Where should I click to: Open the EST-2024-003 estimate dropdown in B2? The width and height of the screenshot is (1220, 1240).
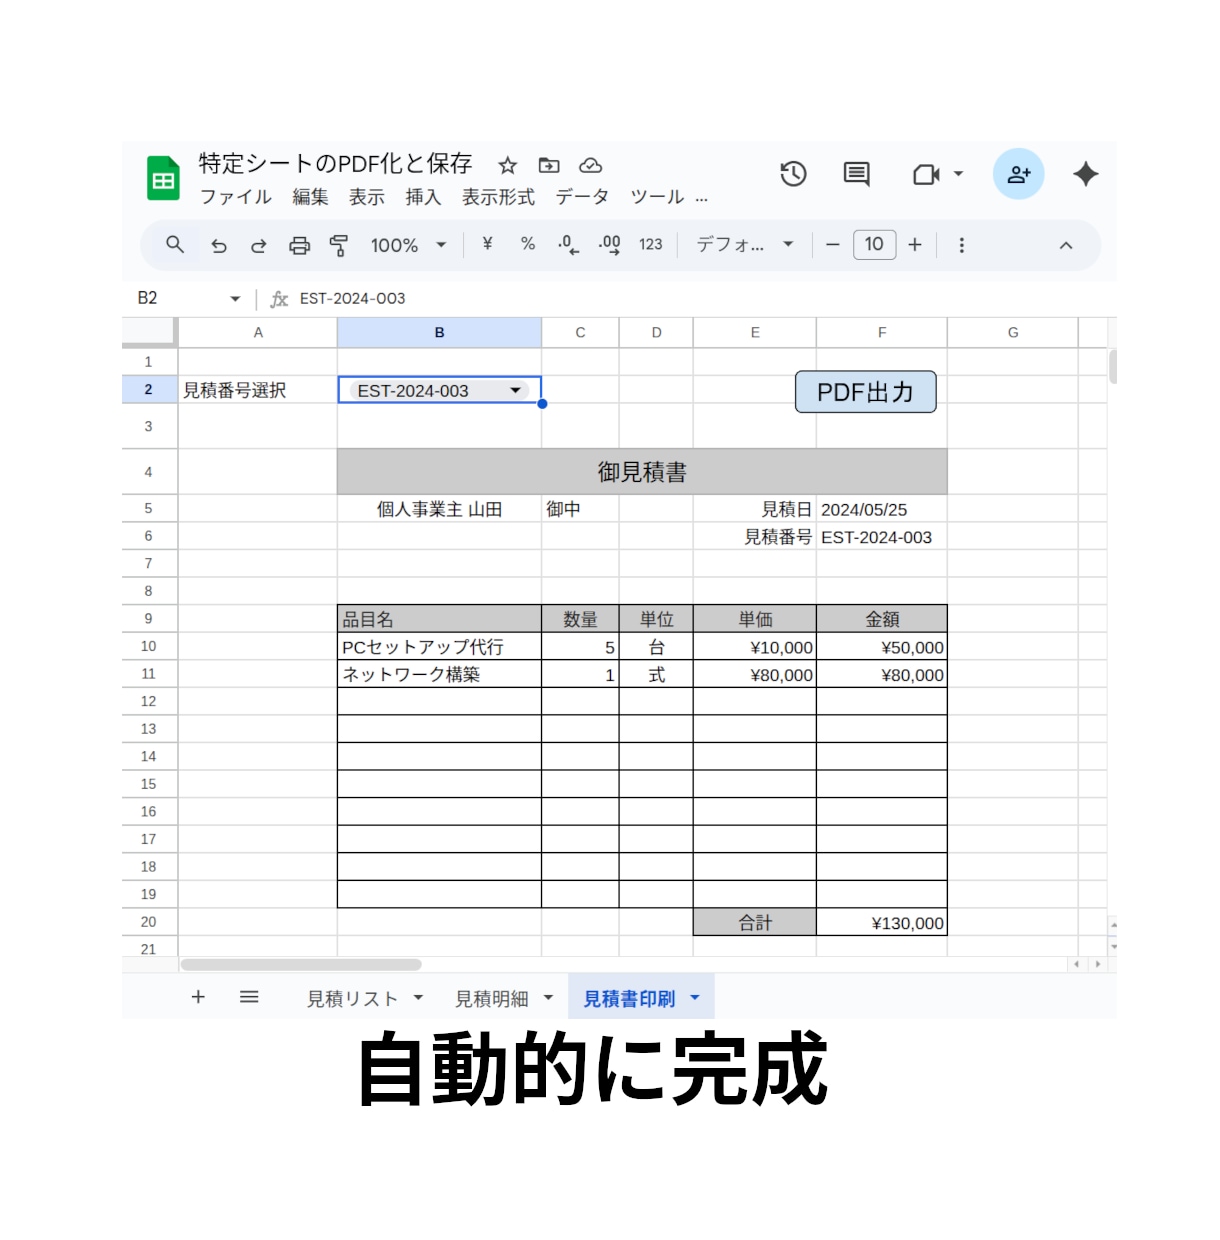tap(516, 390)
